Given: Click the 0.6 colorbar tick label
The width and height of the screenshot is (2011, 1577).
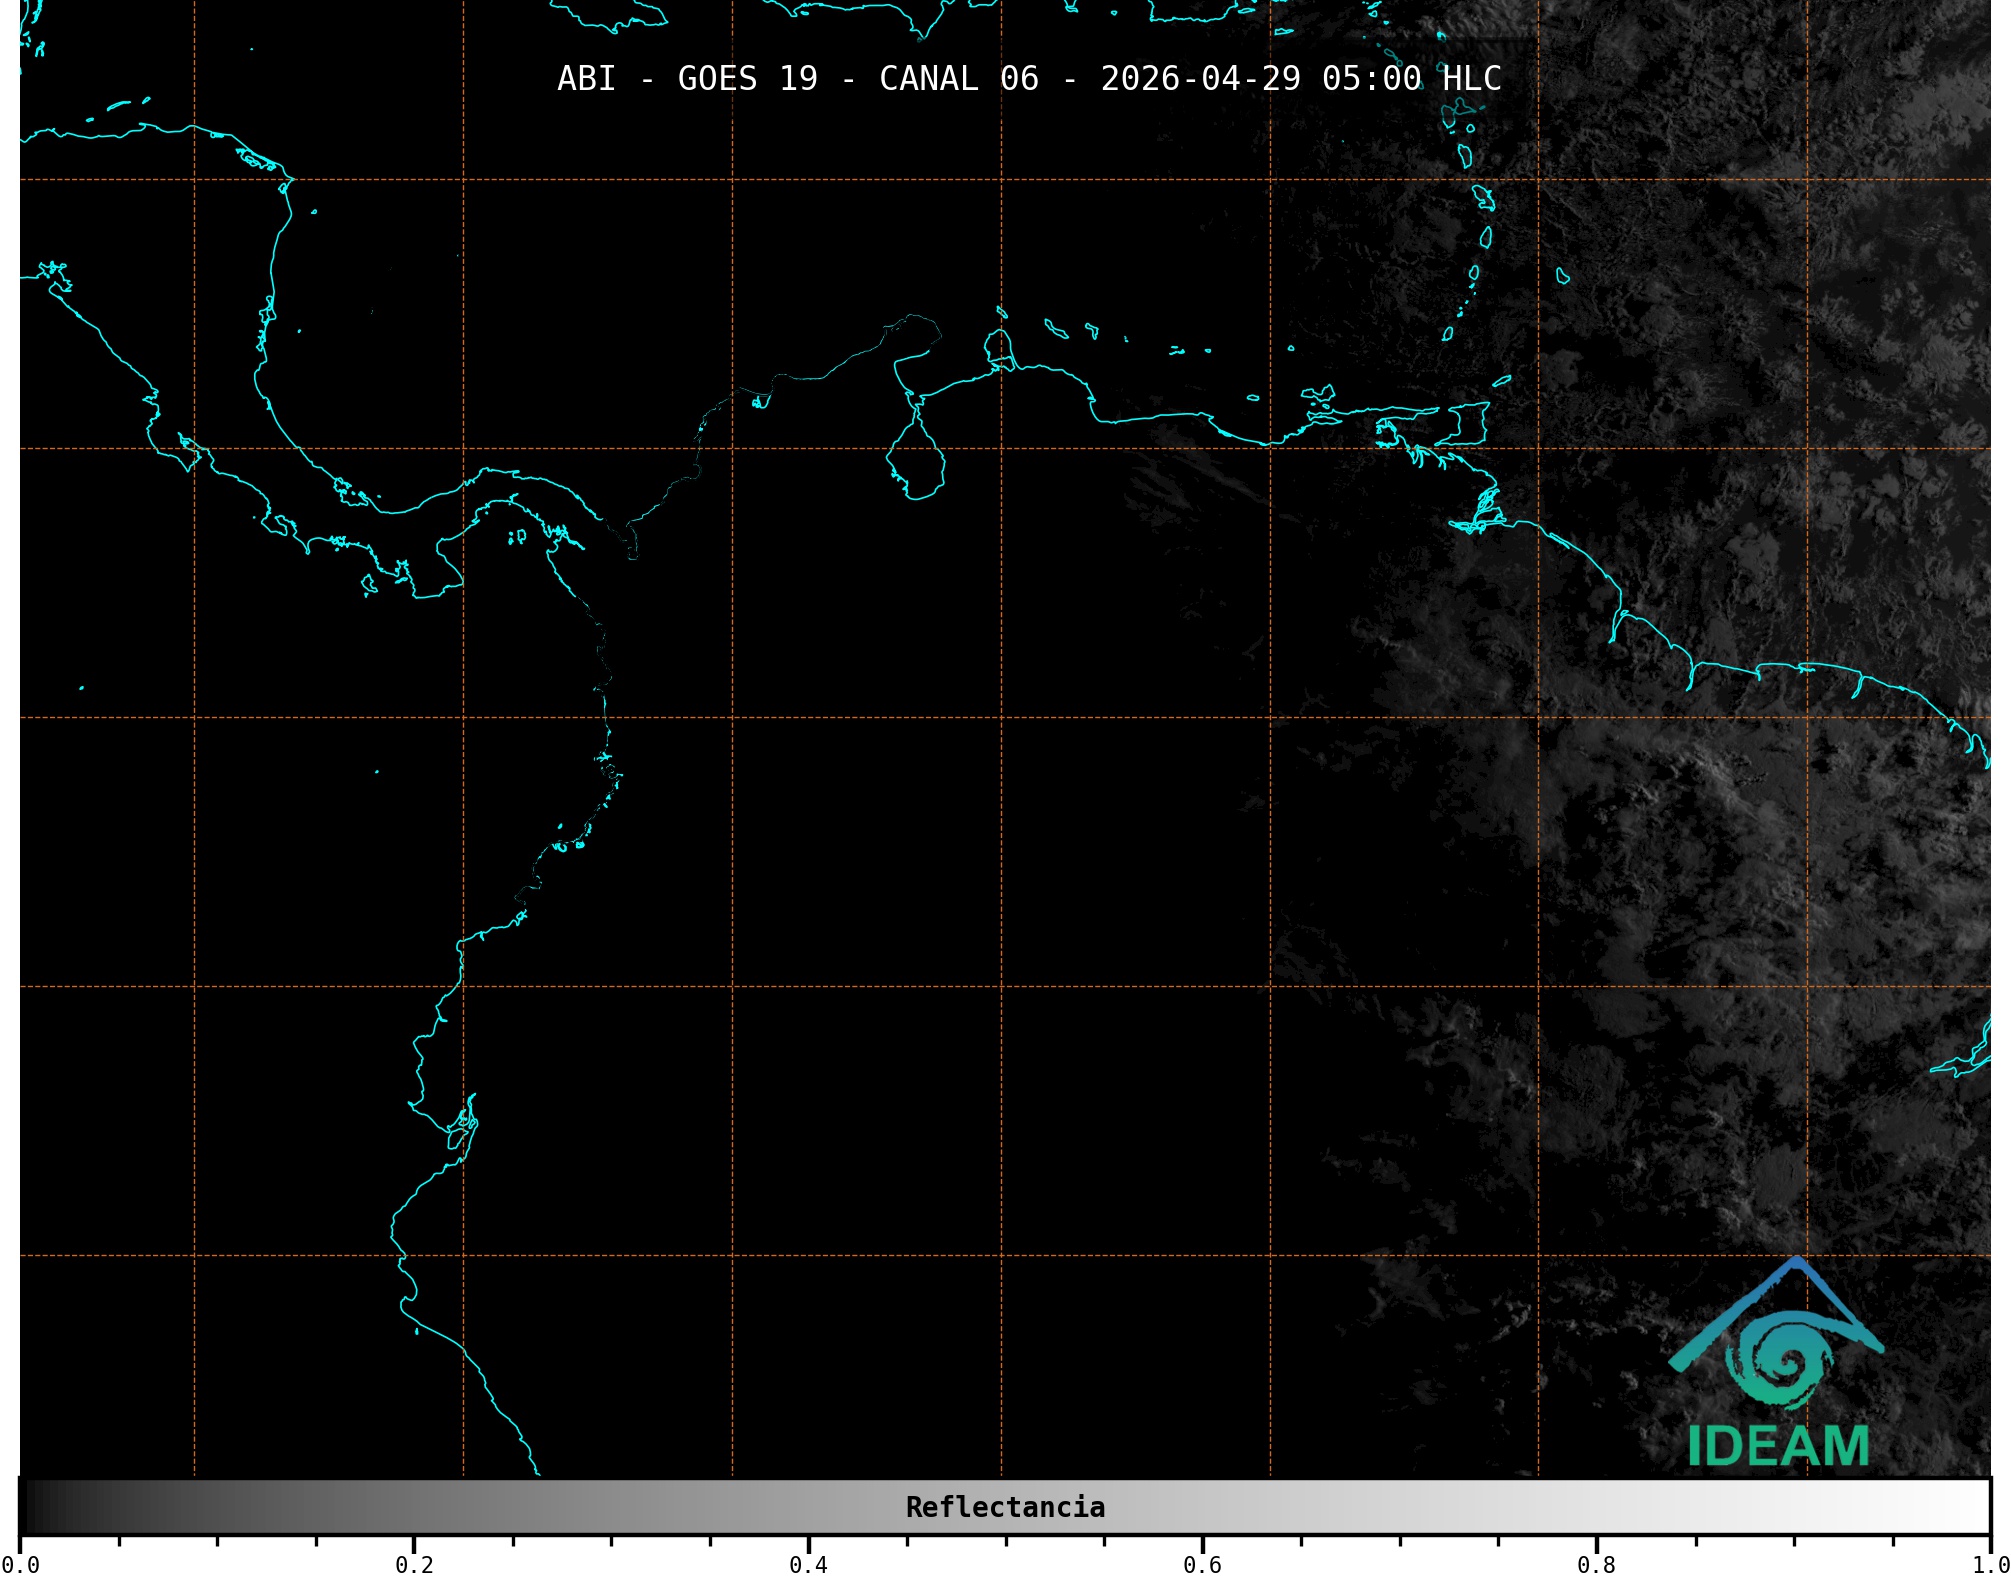Looking at the screenshot, I should coord(1202,1564).
